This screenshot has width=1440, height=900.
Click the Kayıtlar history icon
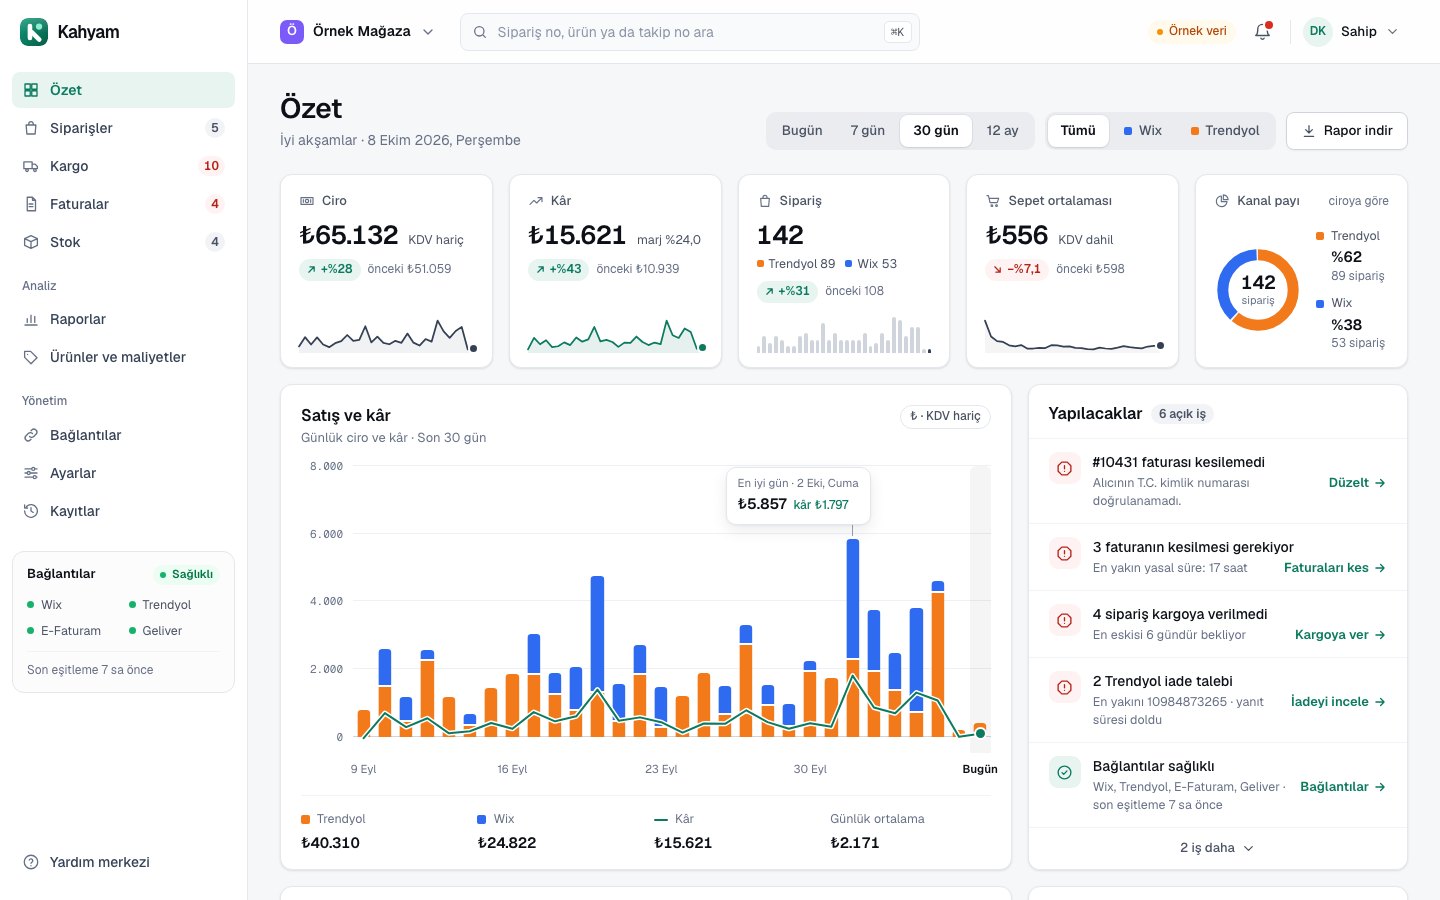[31, 511]
